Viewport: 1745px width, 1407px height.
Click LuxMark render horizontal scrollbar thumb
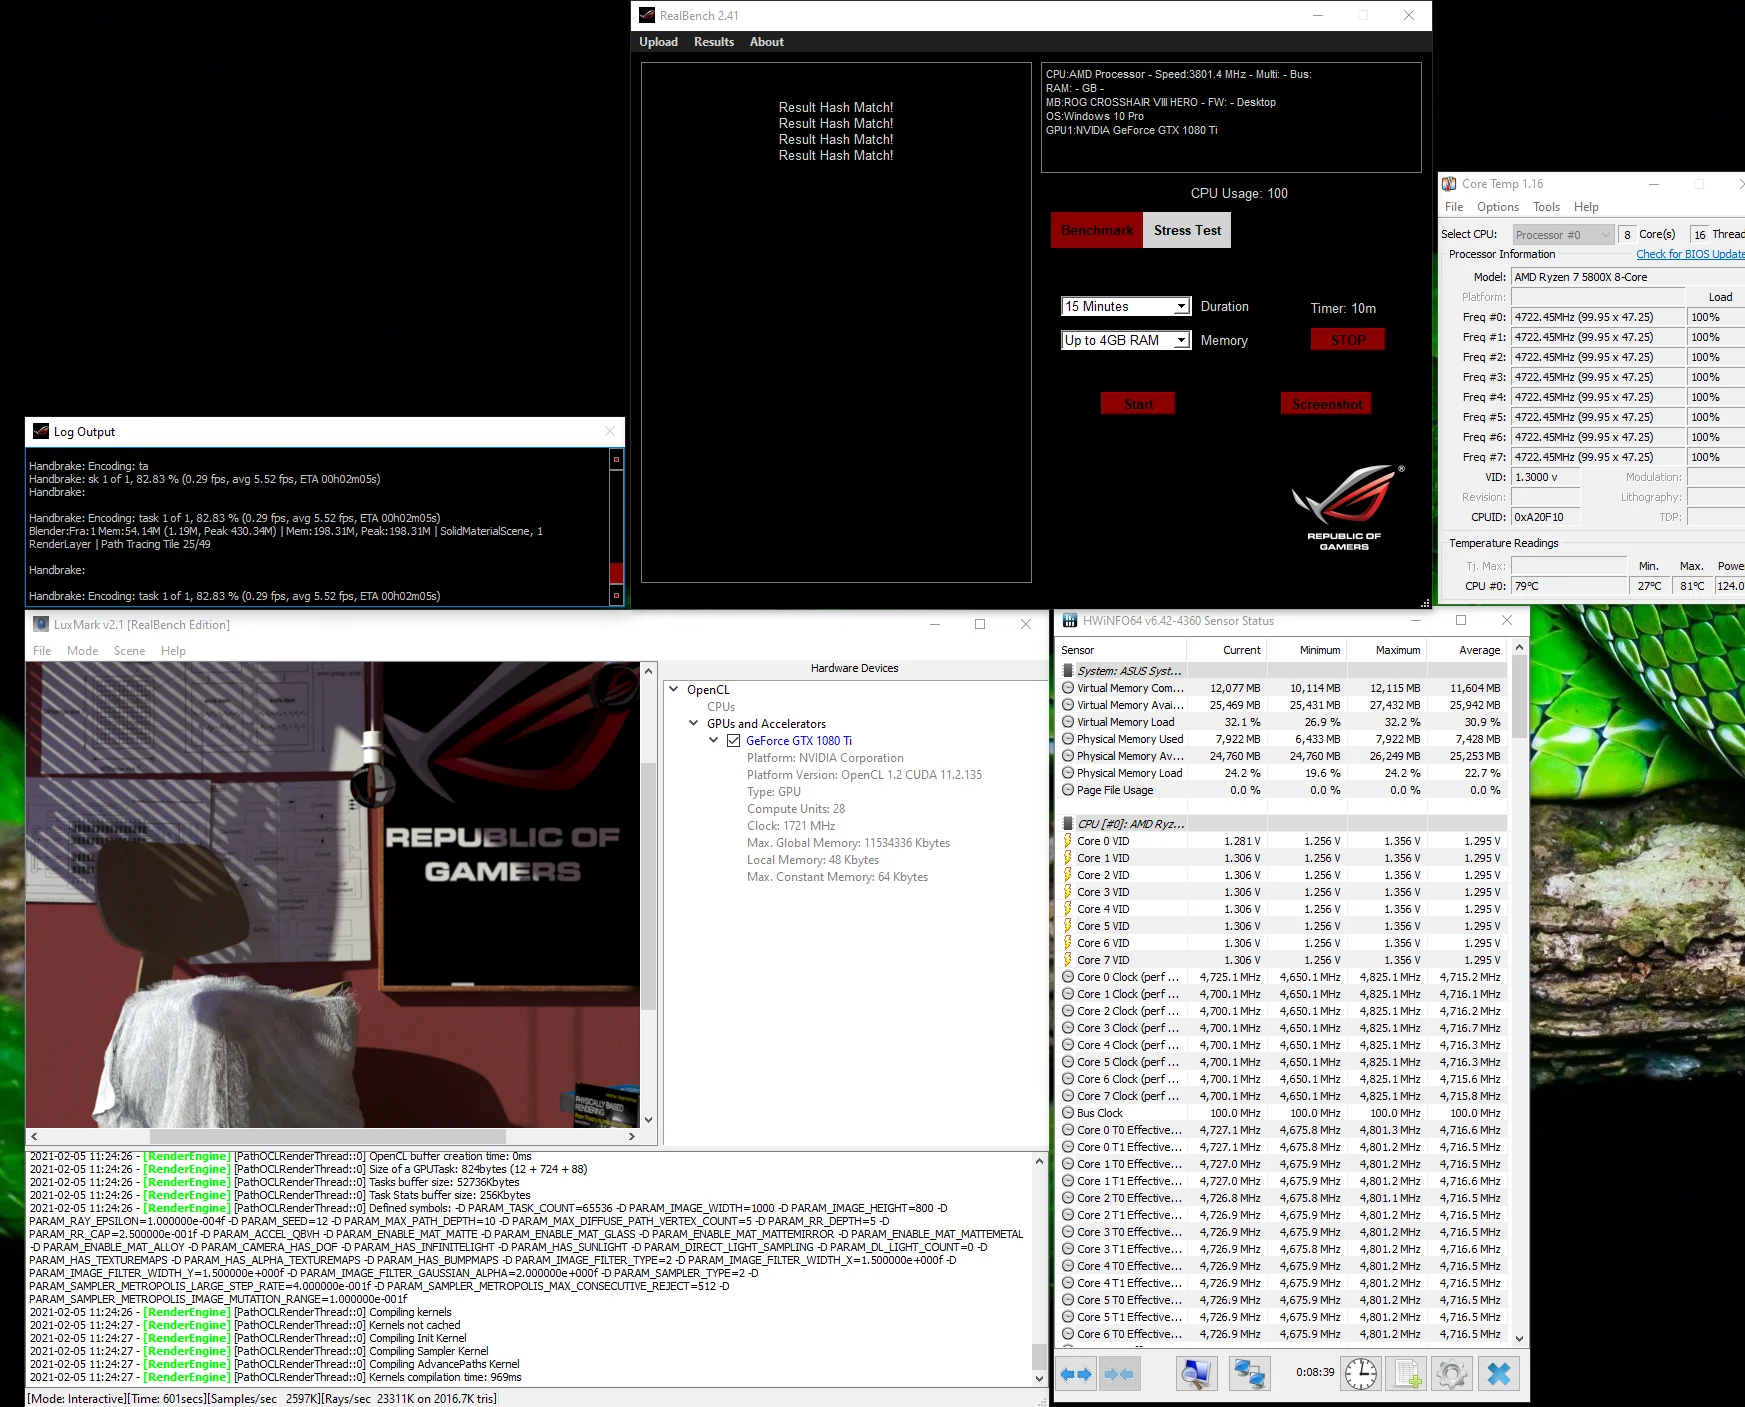point(328,1137)
